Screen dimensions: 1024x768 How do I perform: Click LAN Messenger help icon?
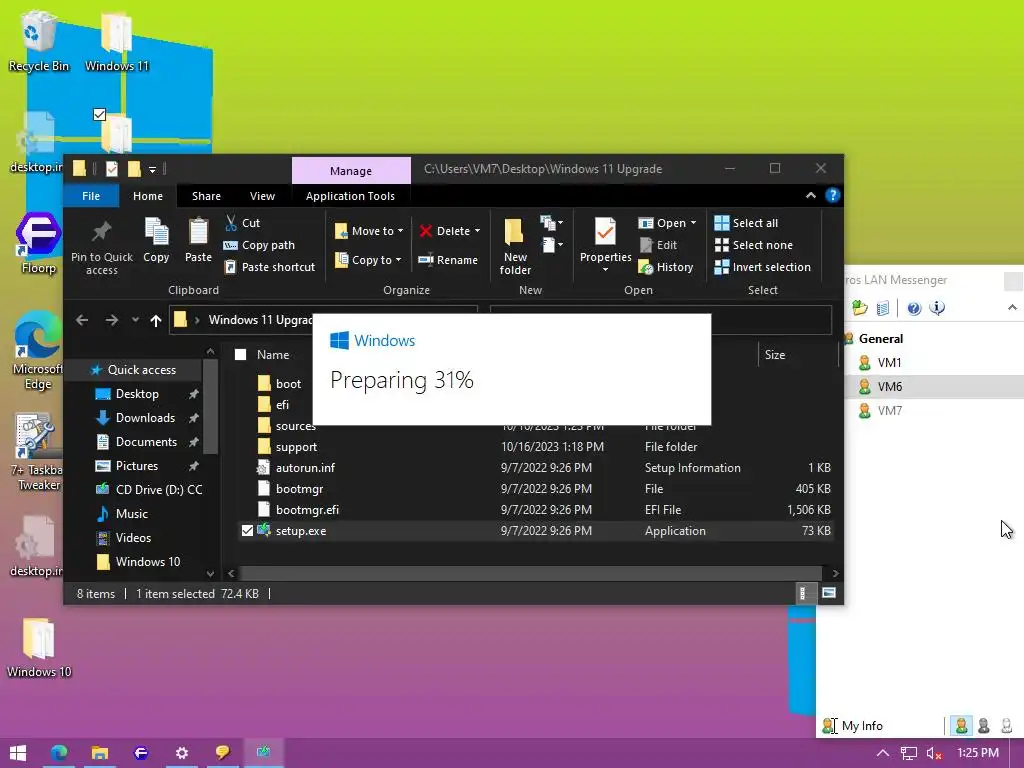click(914, 308)
